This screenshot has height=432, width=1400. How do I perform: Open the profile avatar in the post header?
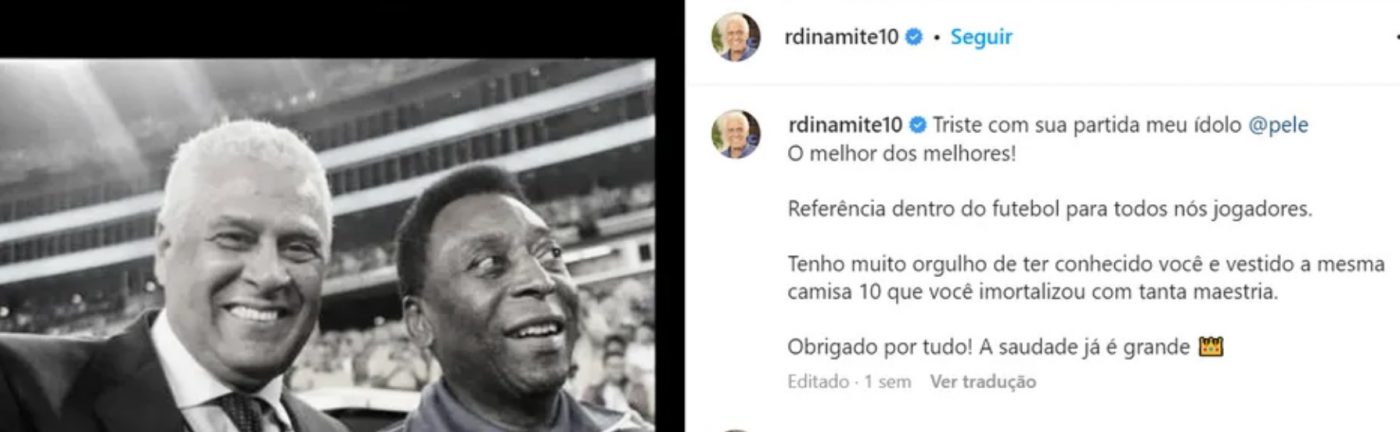[x=736, y=37]
